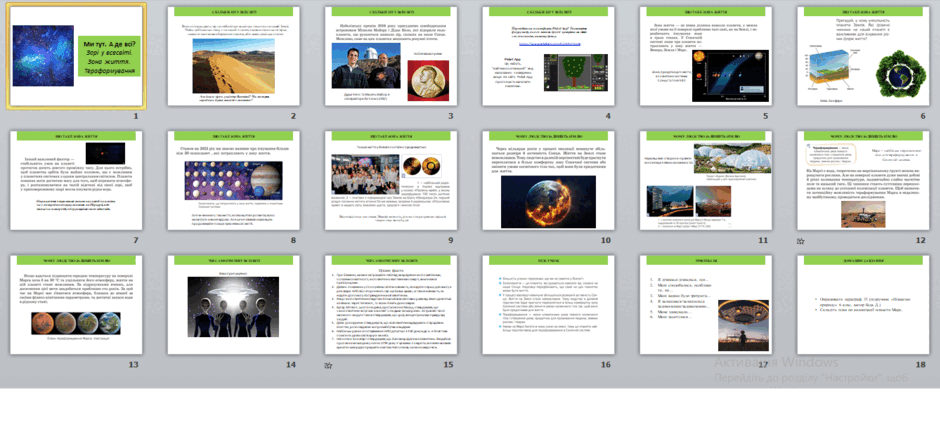
Task: Select slide 12 with the Mars rover picture
Action: (x=863, y=181)
